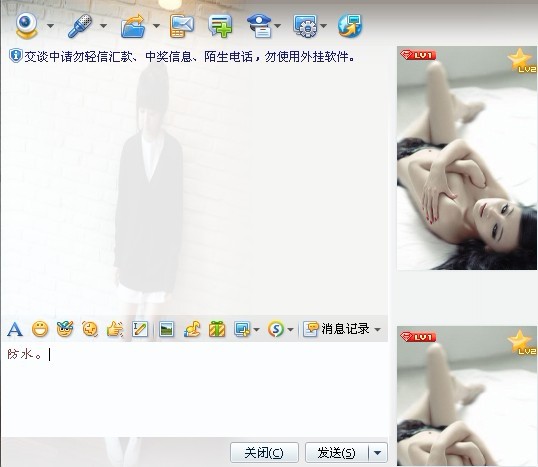Expand the voice chat options arrow
Viewport: 538px width, 467px height.
pyautogui.click(x=103, y=26)
